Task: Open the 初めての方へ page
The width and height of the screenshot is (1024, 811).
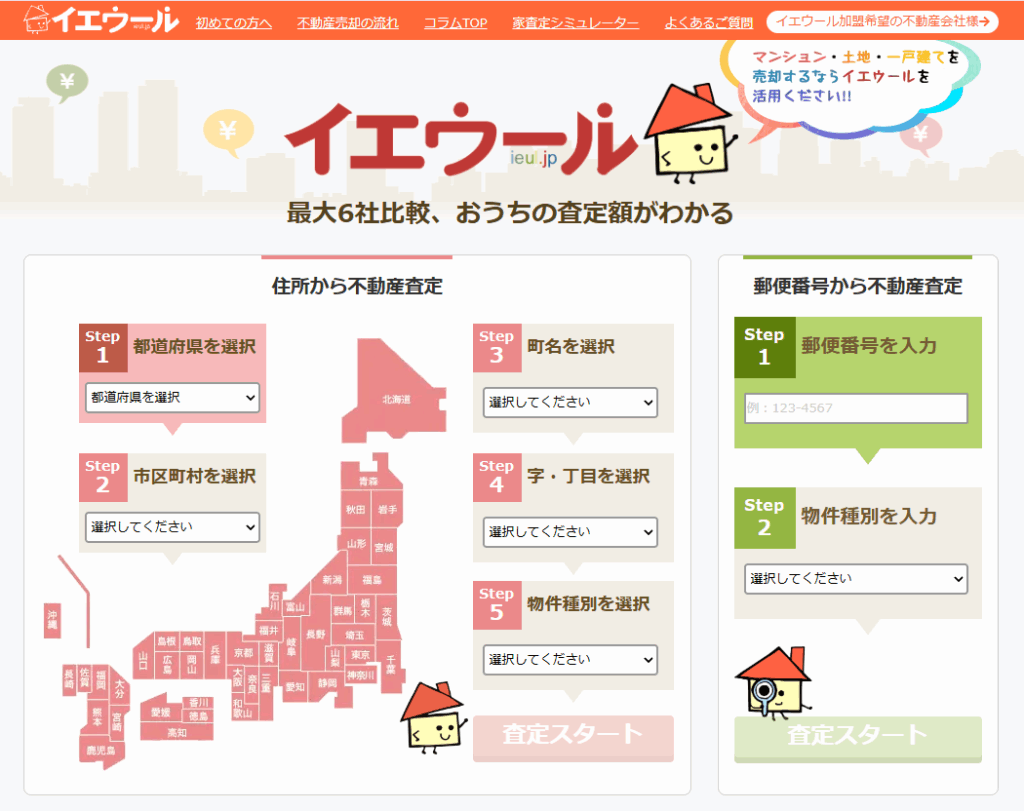Action: point(234,23)
